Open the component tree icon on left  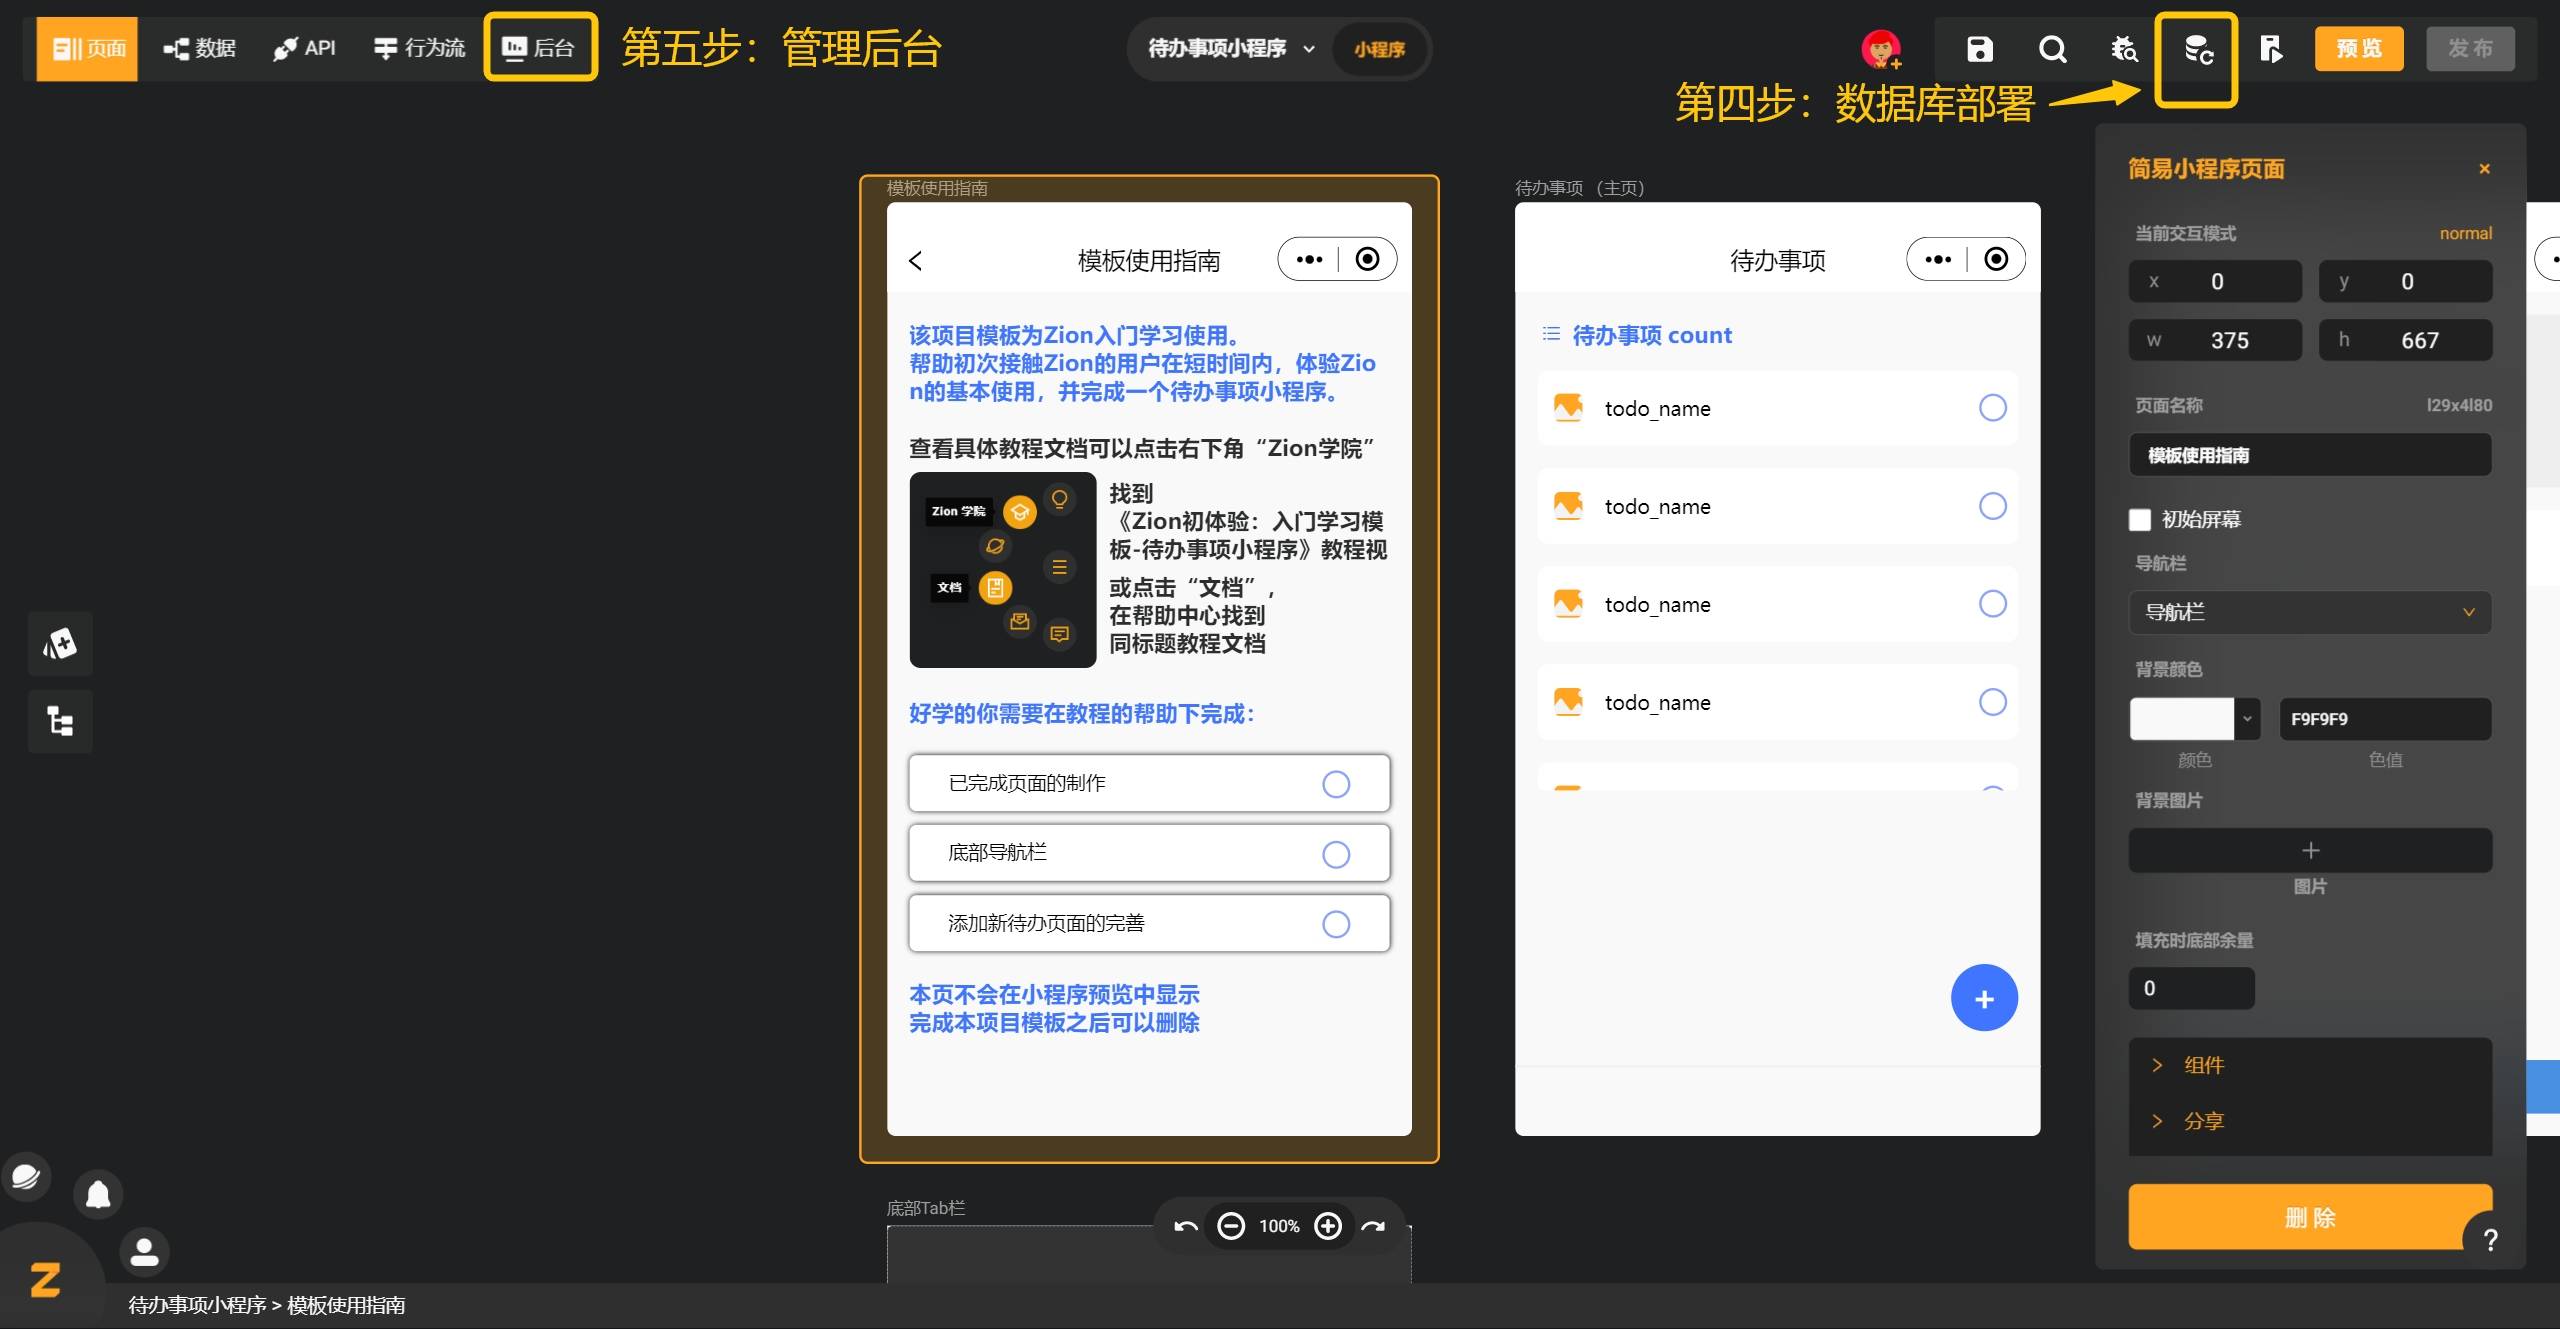pos(60,721)
